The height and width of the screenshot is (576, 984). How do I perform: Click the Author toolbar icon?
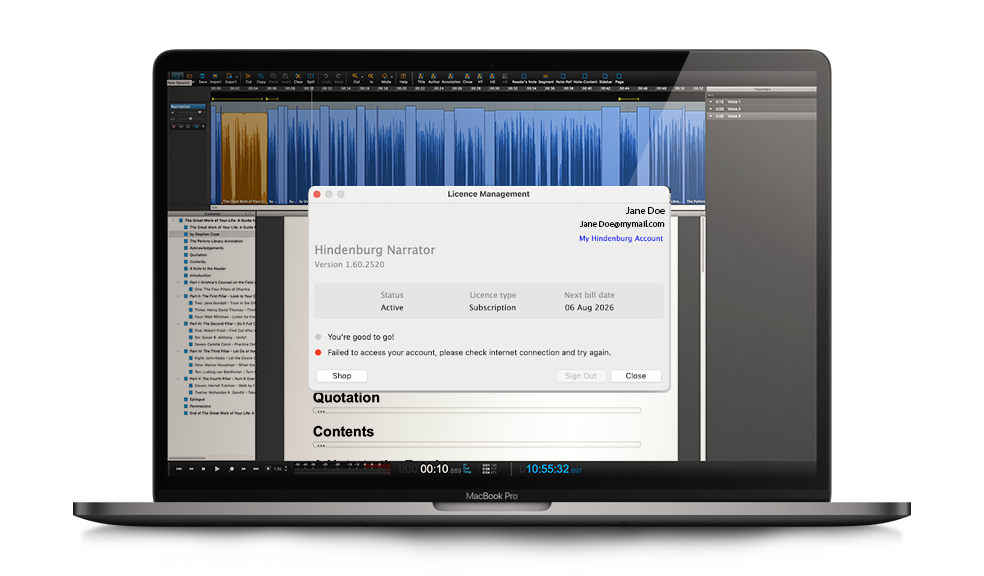434,78
